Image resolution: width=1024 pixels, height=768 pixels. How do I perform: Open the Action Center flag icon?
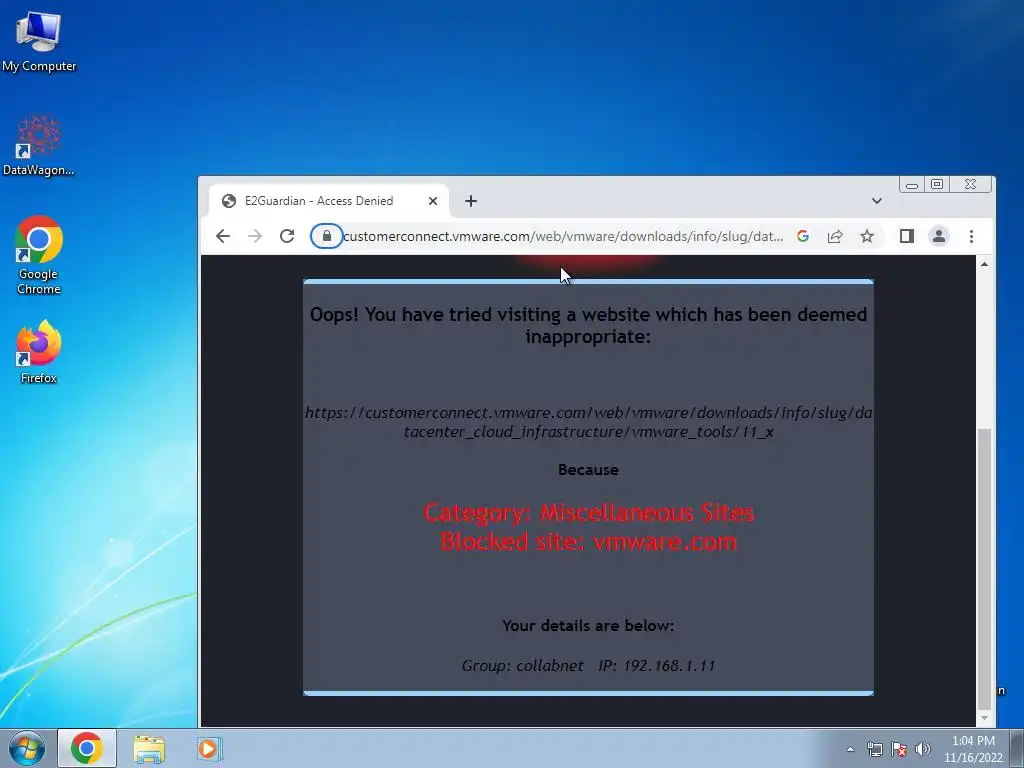[899, 749]
